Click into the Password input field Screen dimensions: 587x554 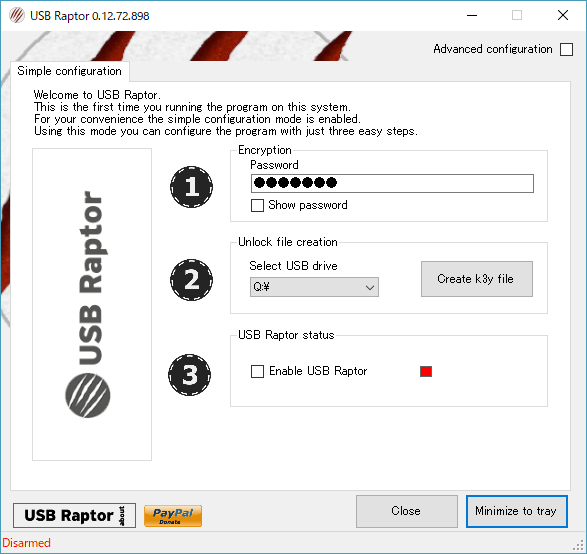coord(392,183)
